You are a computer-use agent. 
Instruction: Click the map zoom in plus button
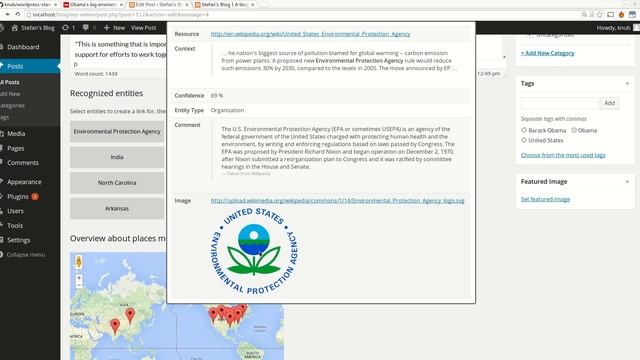coord(79,278)
